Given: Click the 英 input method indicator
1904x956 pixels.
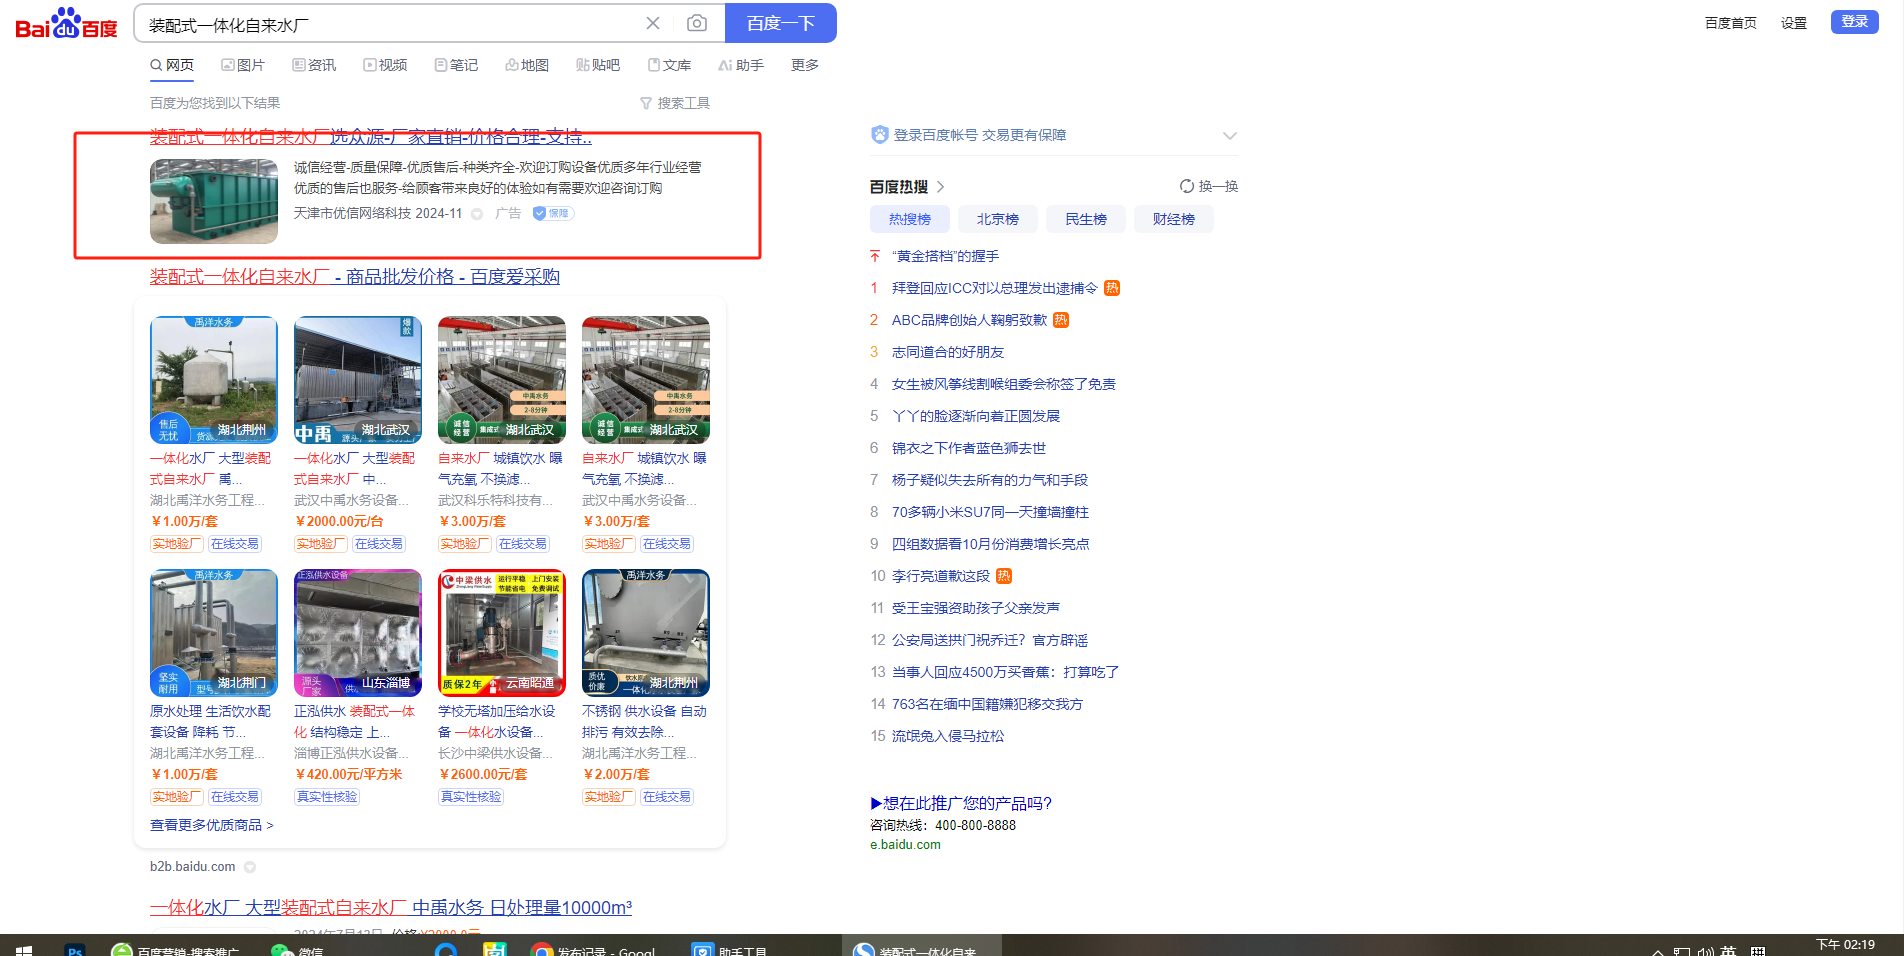Looking at the screenshot, I should point(1728,950).
